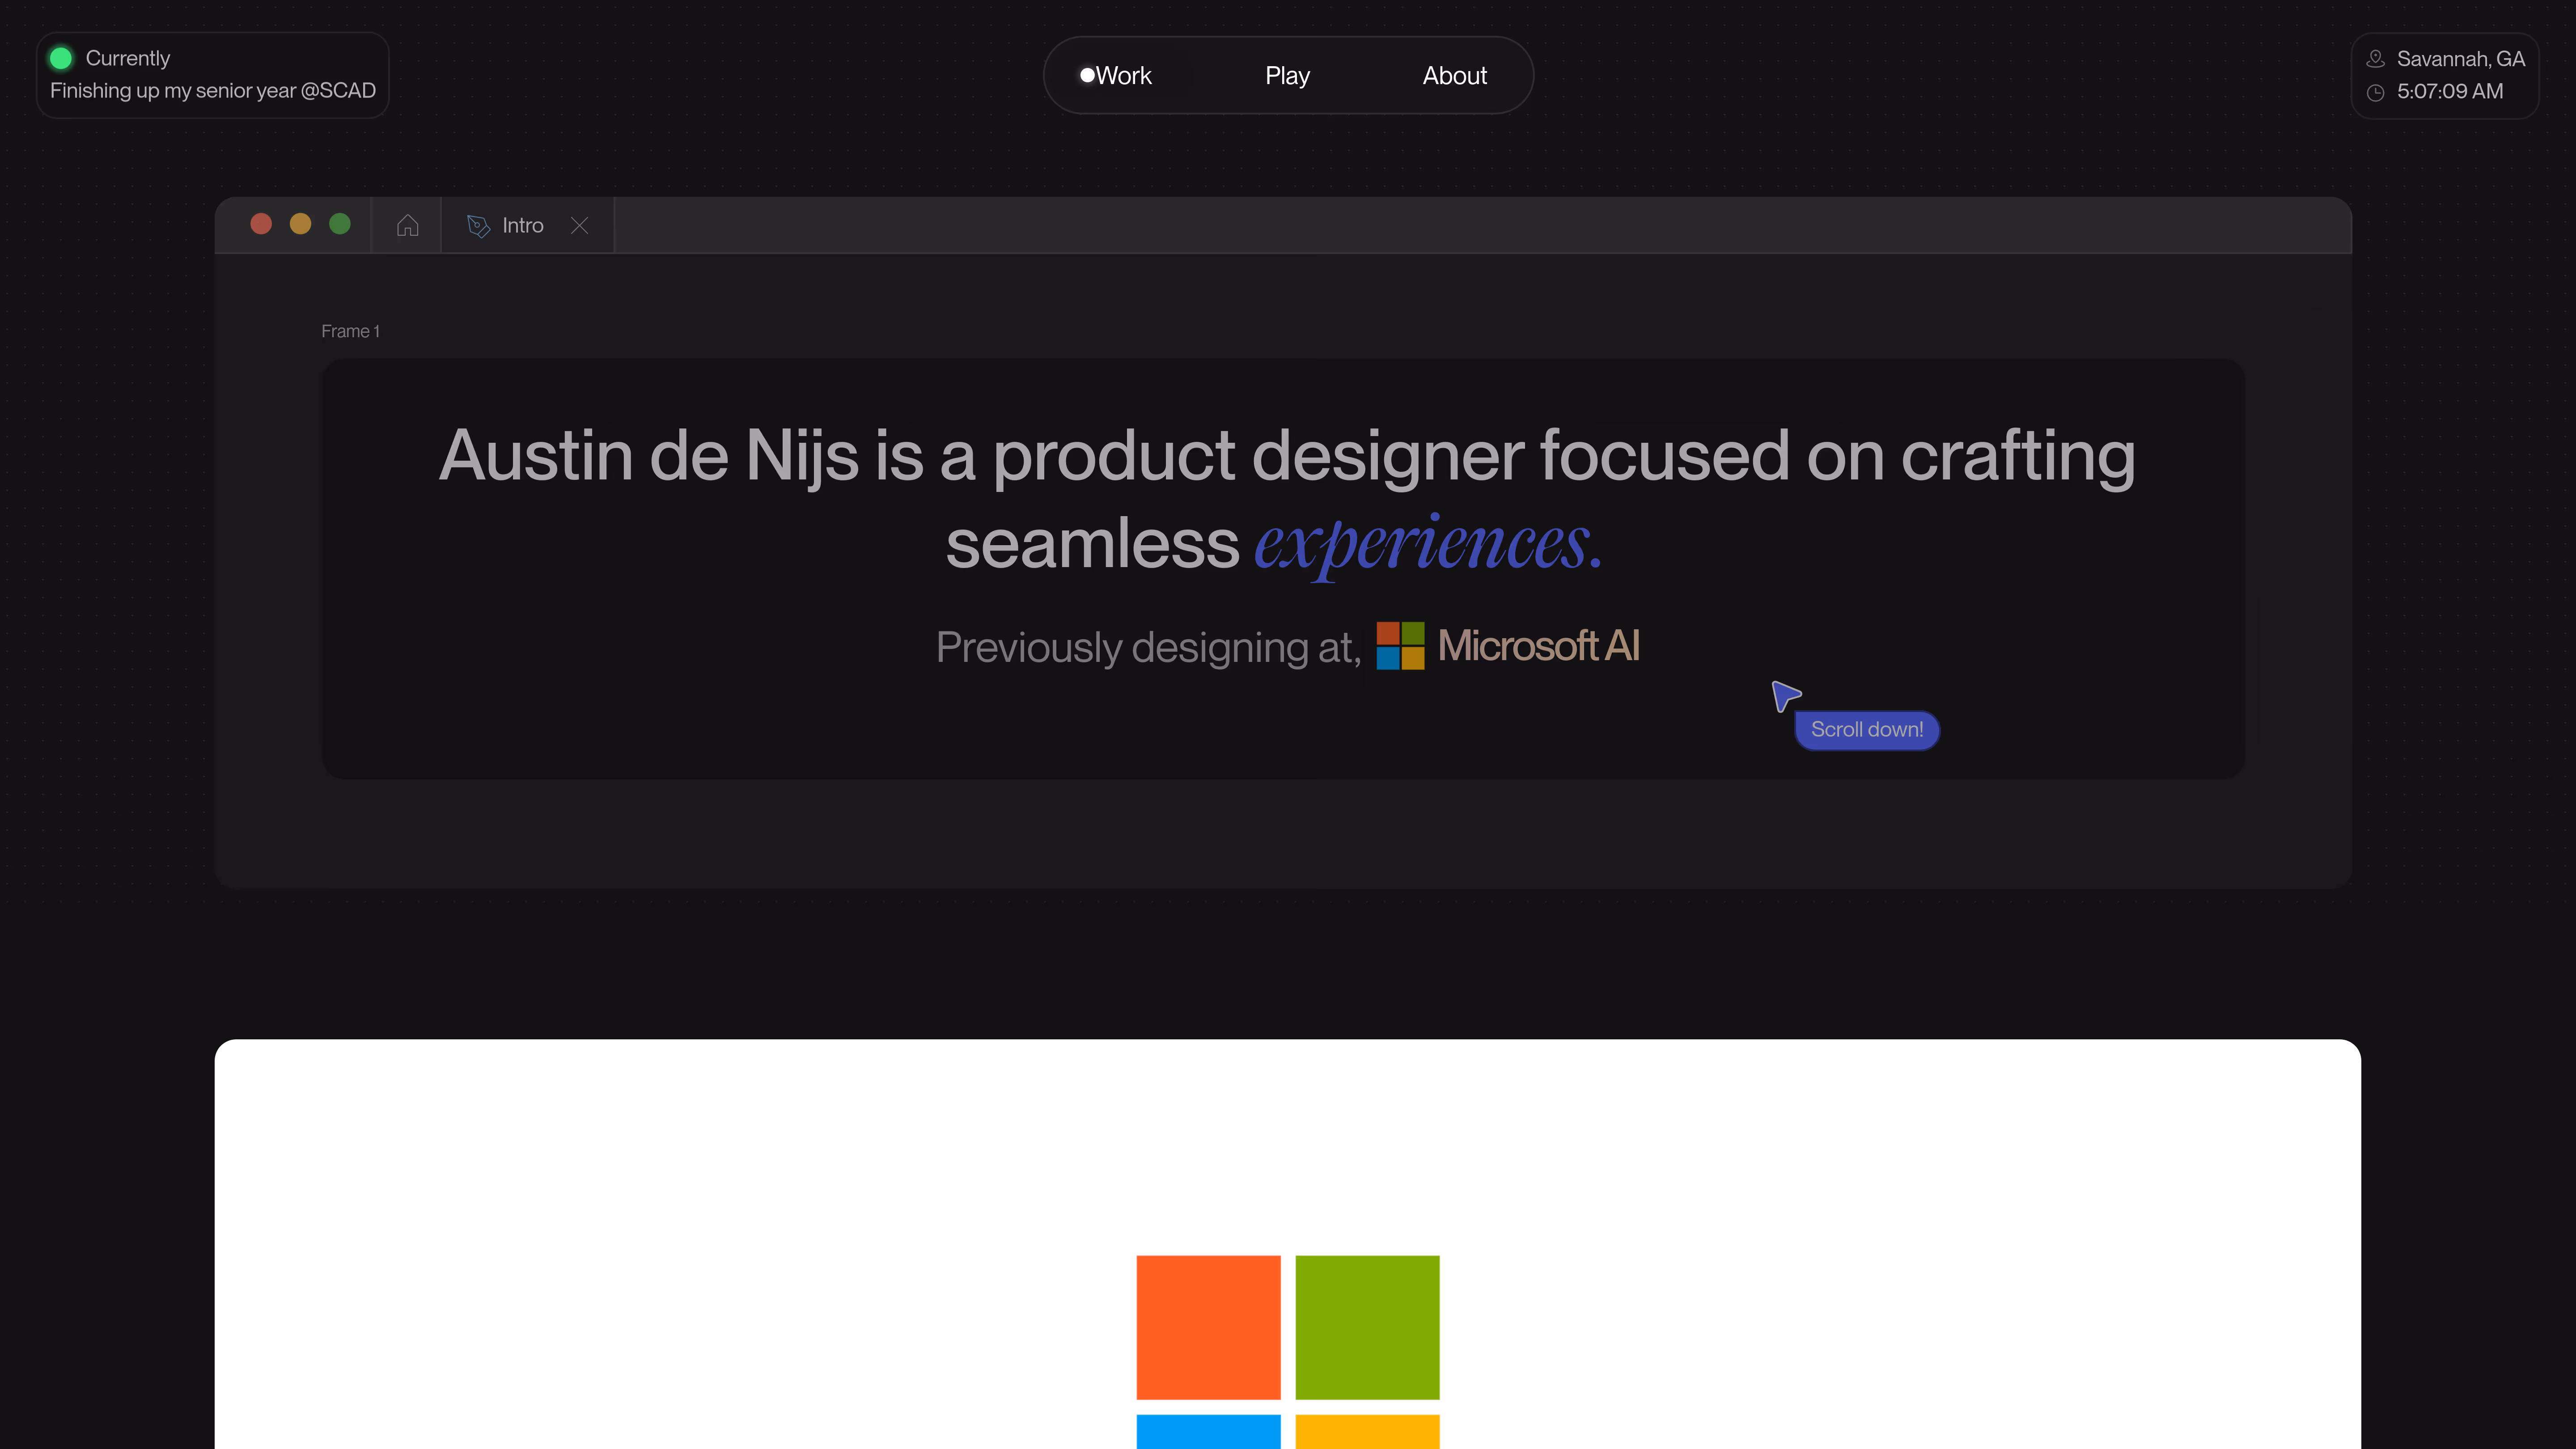This screenshot has height=1449, width=2576.
Task: Click the italic word experiences
Action: 1428,545
